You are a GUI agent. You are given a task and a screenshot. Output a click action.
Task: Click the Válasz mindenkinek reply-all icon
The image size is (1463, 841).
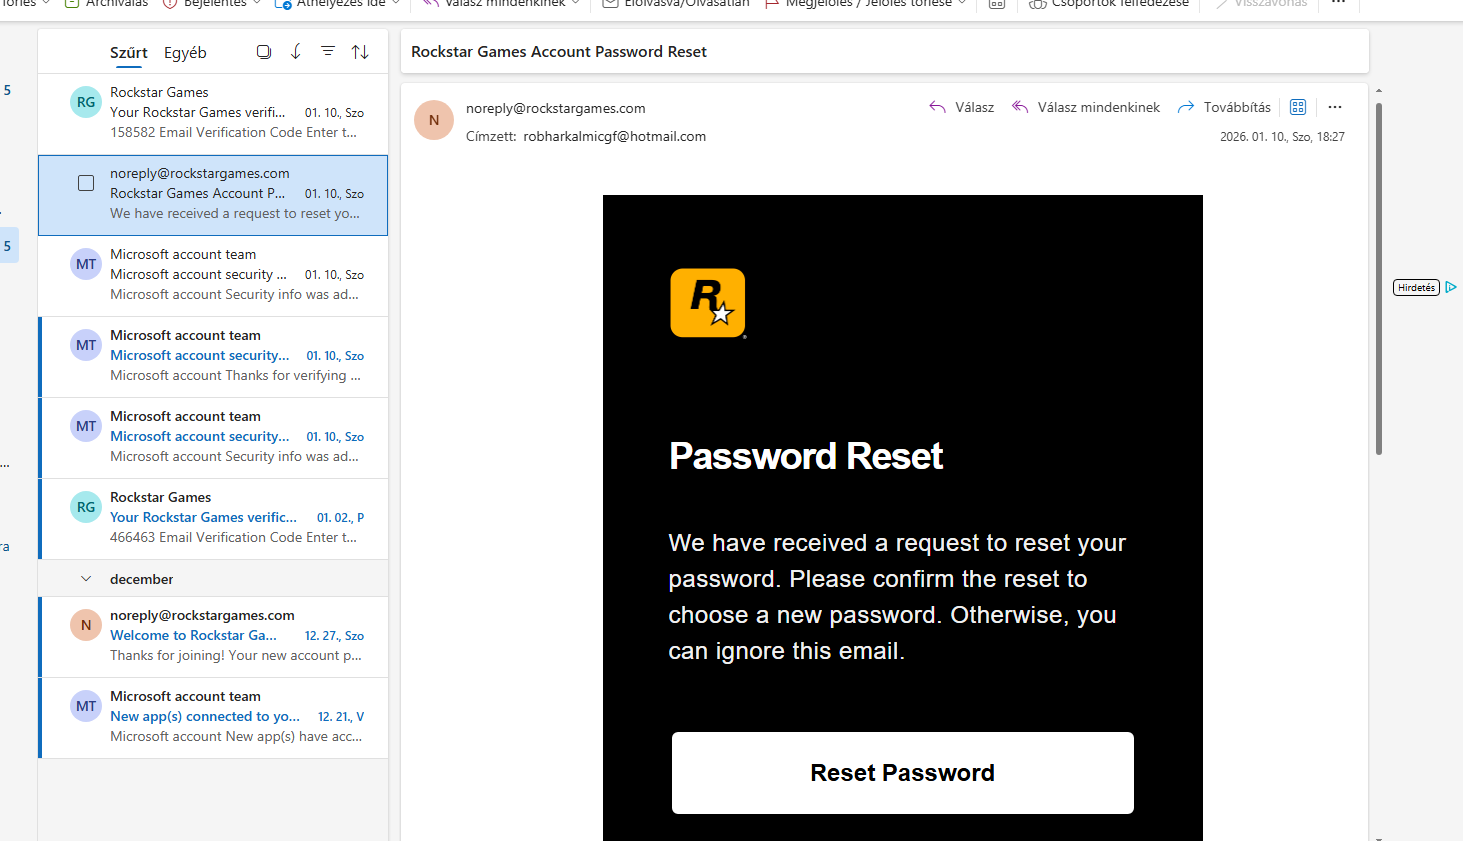tap(1020, 107)
